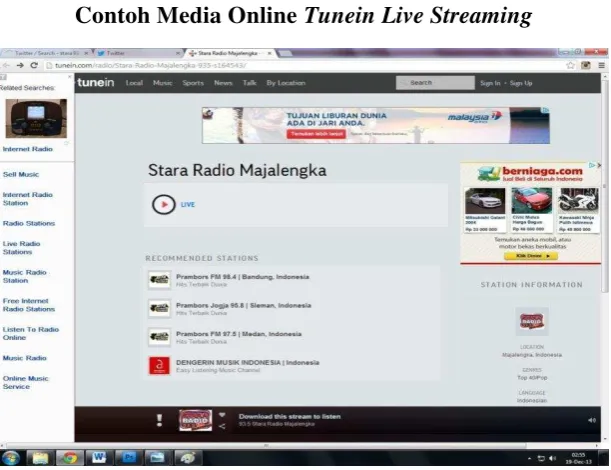This screenshot has width=611, height=470.
Task: Click the Windows Start button
Action: coord(11,458)
